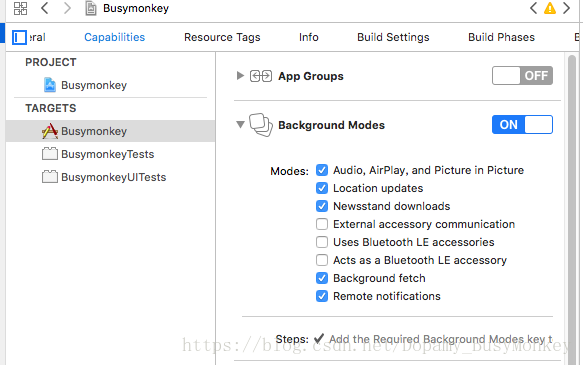Click the Busymonkey project file icon in breadcrumb
This screenshot has height=365, width=583.
pyautogui.click(x=91, y=8)
